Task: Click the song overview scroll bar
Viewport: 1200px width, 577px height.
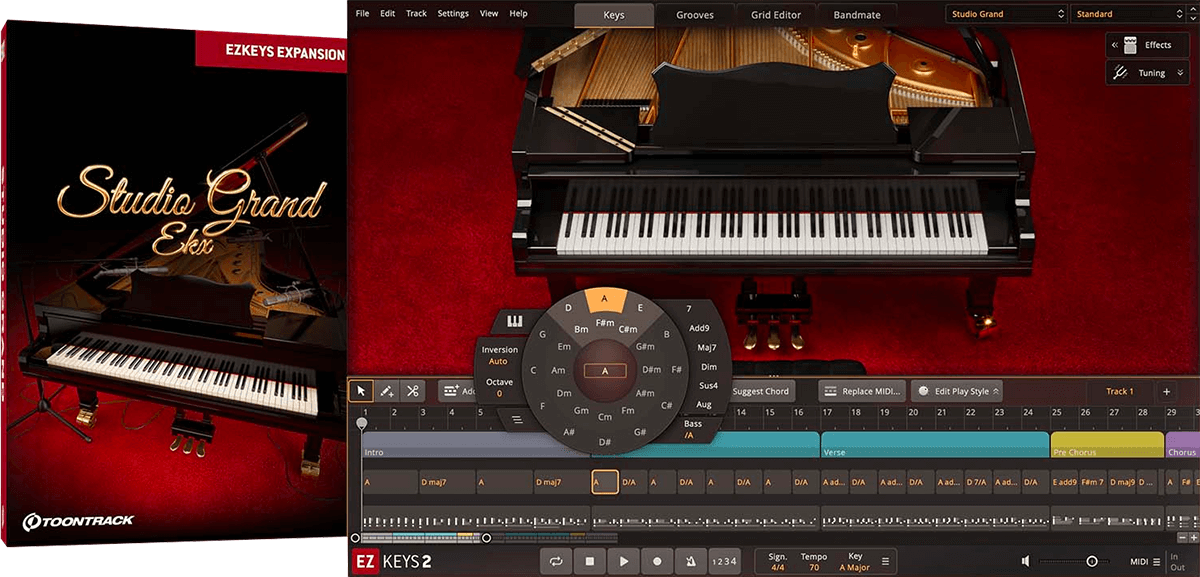Action: coord(420,538)
